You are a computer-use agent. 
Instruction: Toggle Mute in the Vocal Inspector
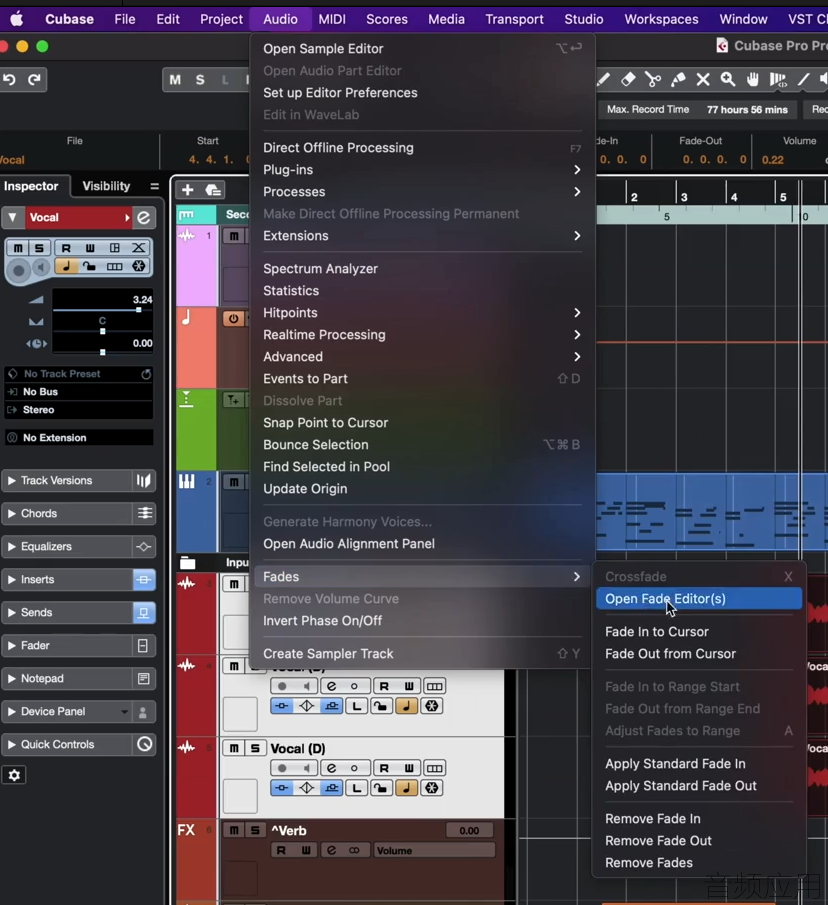click(18, 248)
